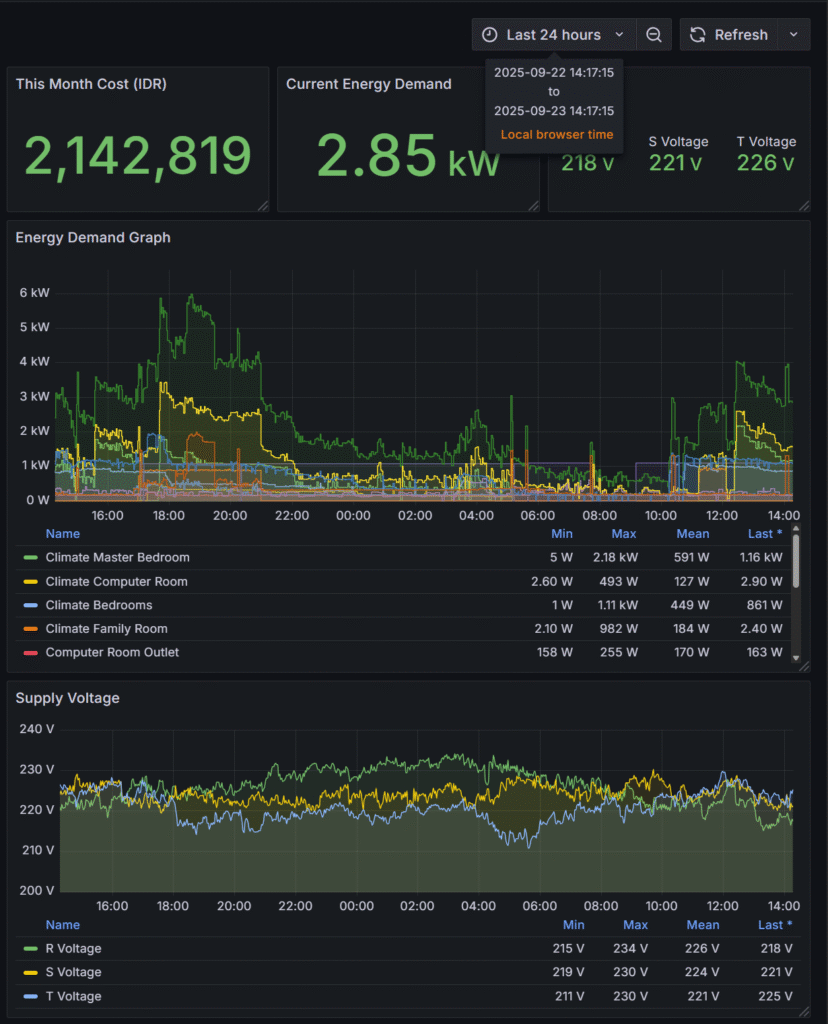The image size is (828, 1024).
Task: Open the refresh interval dropdown arrow
Action: pyautogui.click(x=793, y=35)
